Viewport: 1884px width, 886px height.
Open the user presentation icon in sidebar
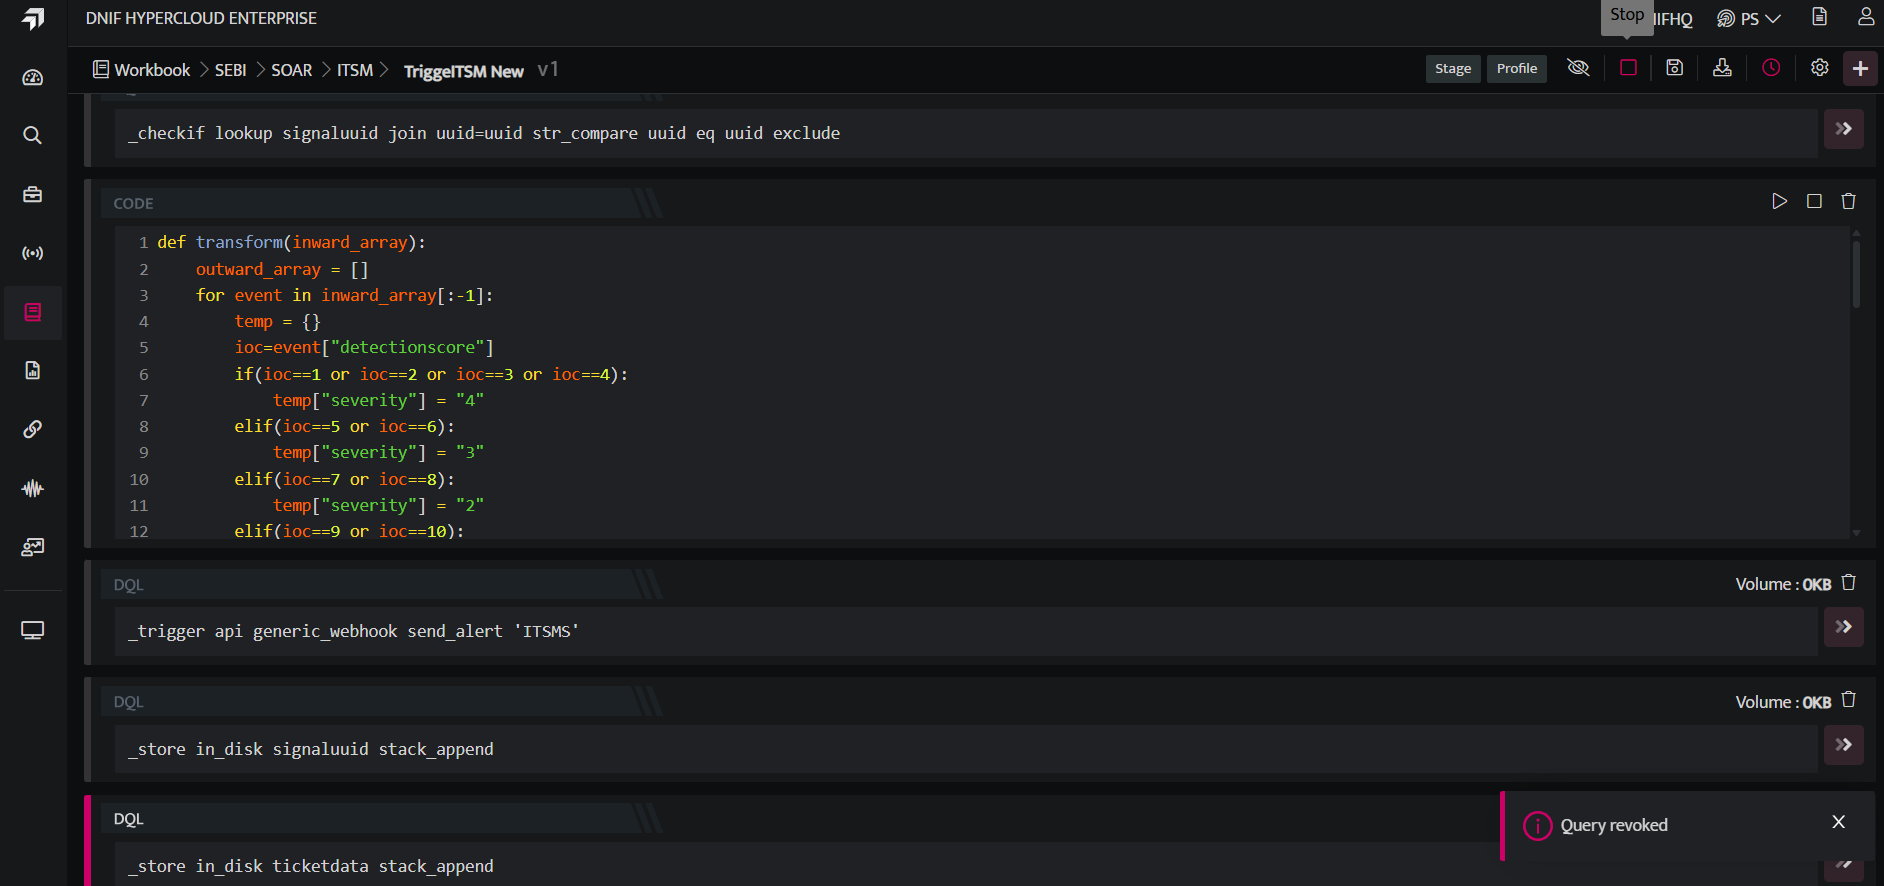pos(33,547)
